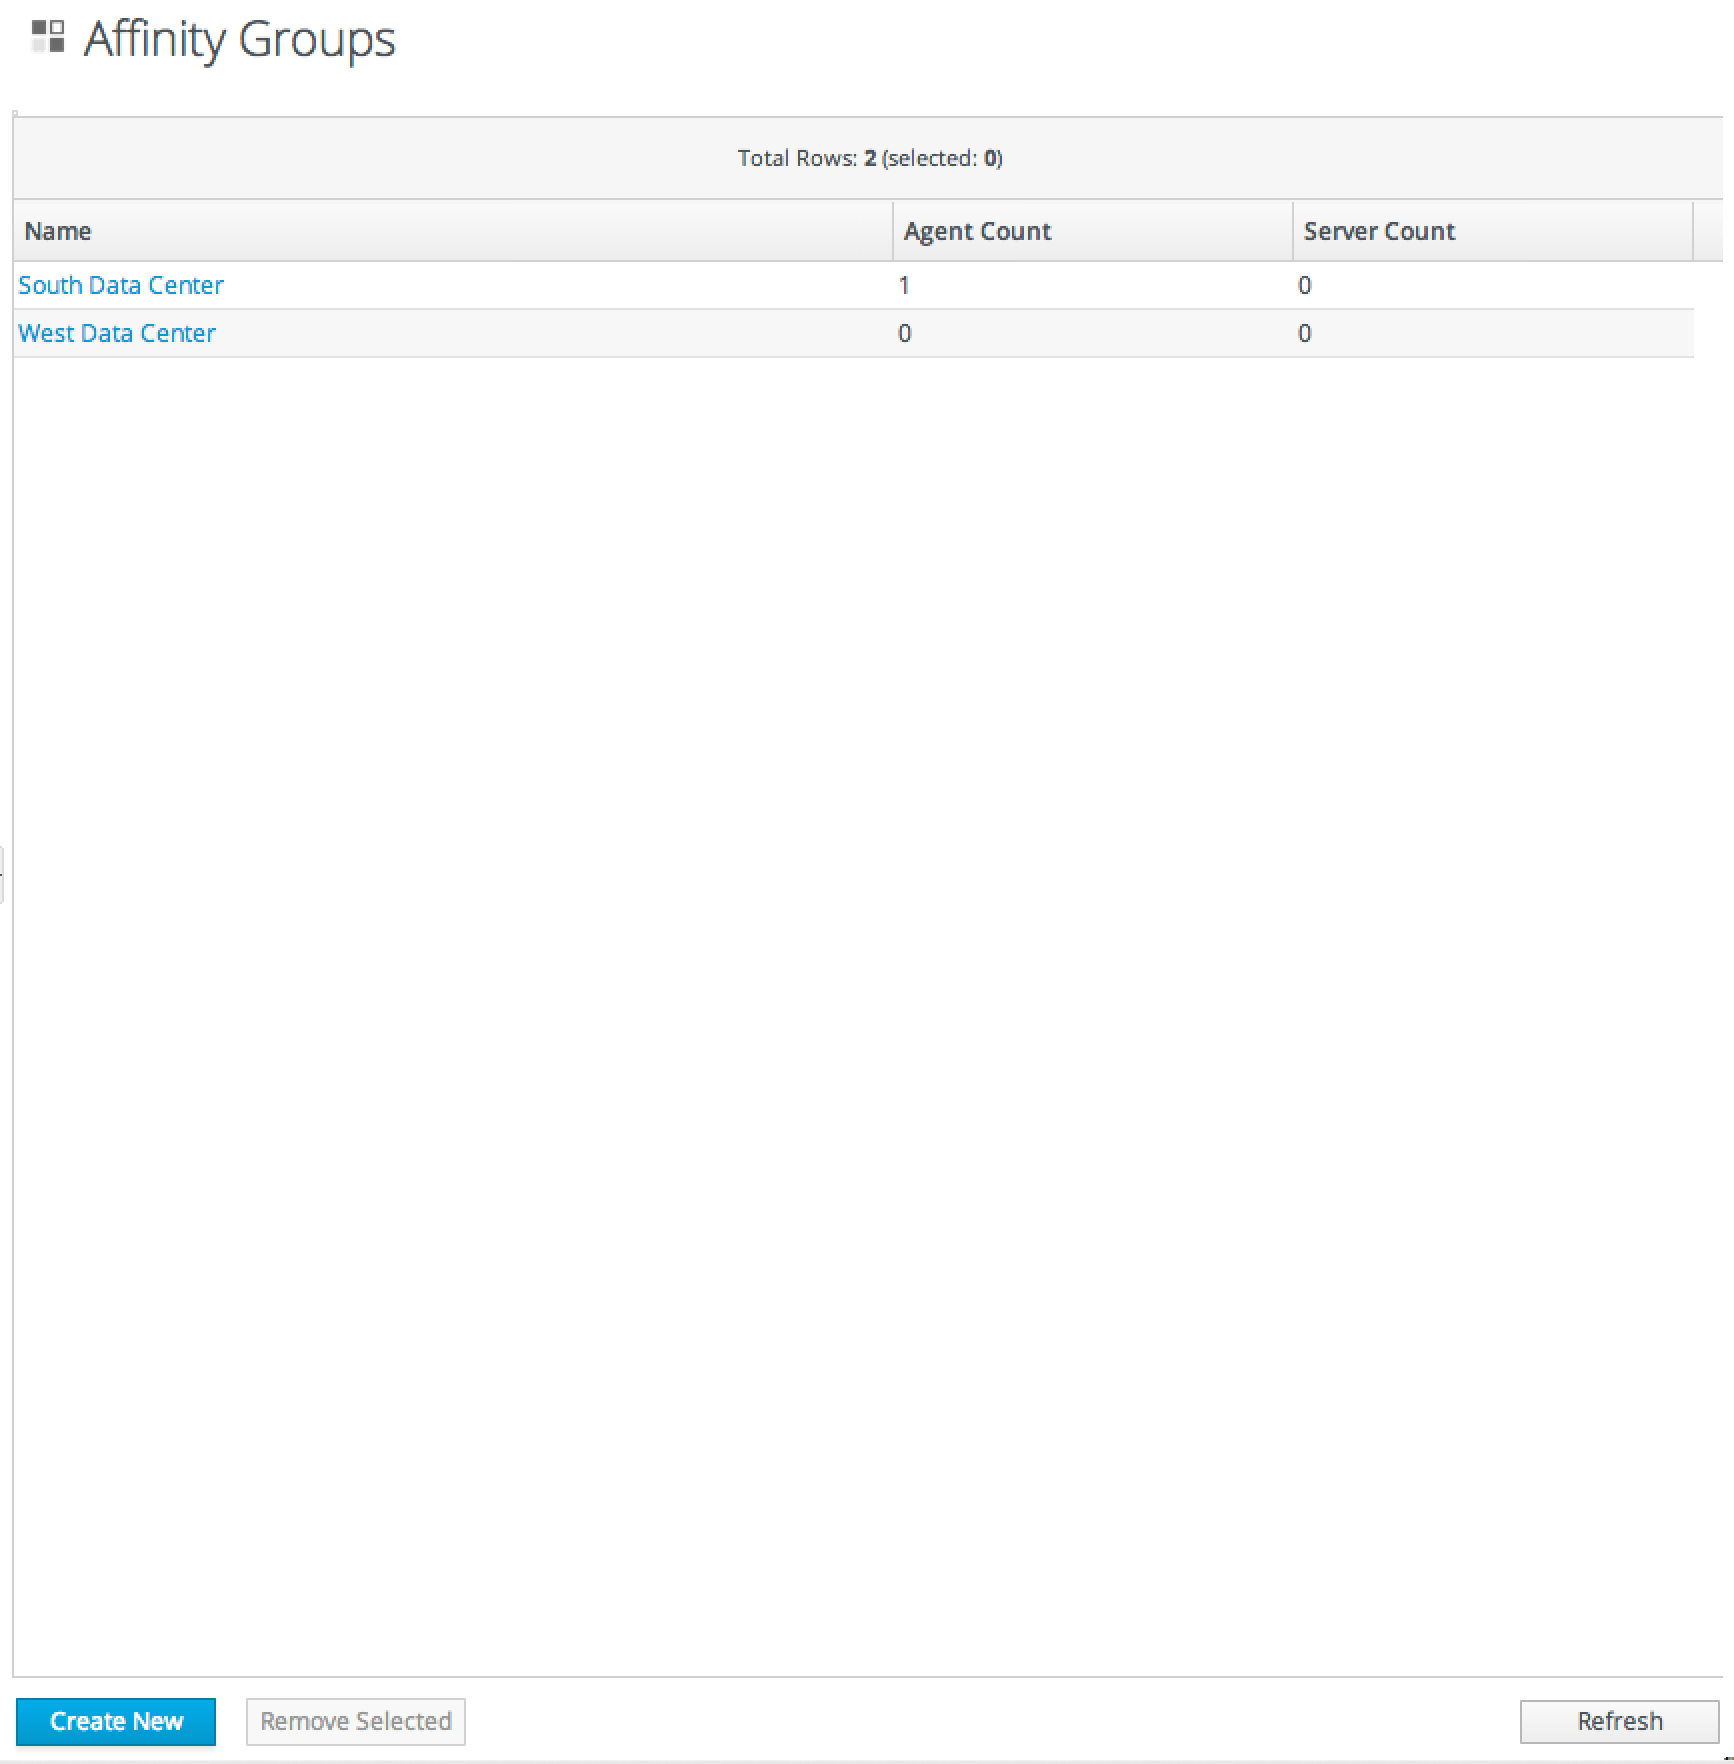Open the South Data Center affinity group

click(x=121, y=285)
